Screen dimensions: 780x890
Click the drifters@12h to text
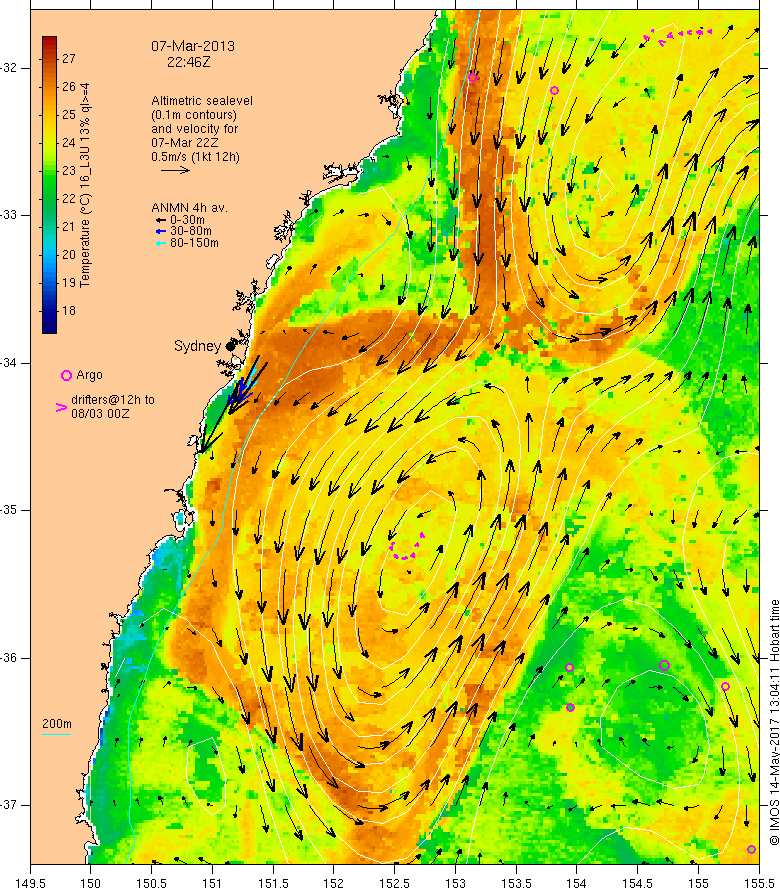[113, 400]
